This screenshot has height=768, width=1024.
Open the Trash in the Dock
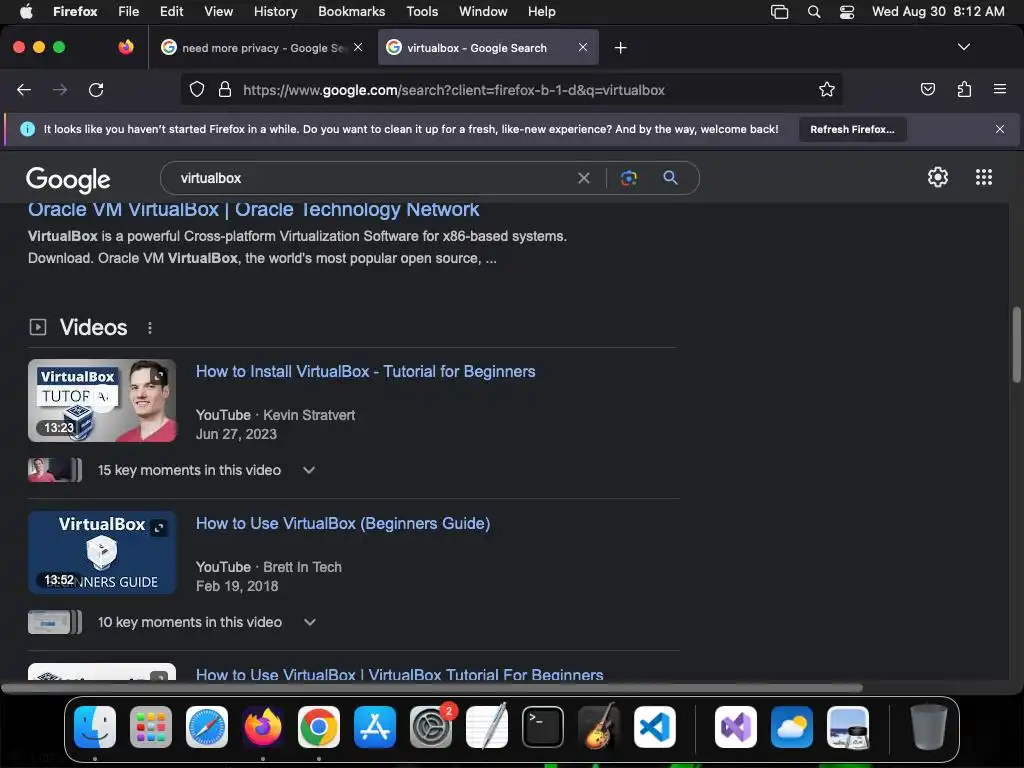point(929,727)
